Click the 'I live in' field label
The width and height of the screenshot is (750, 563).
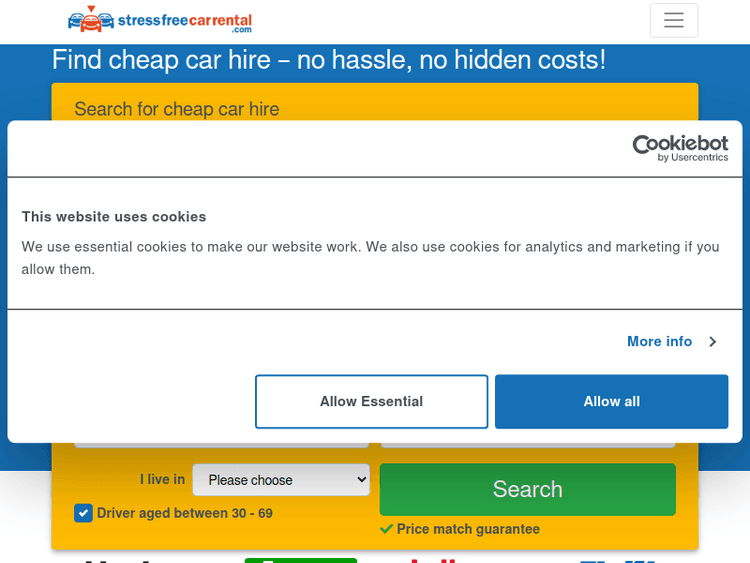click(162, 480)
